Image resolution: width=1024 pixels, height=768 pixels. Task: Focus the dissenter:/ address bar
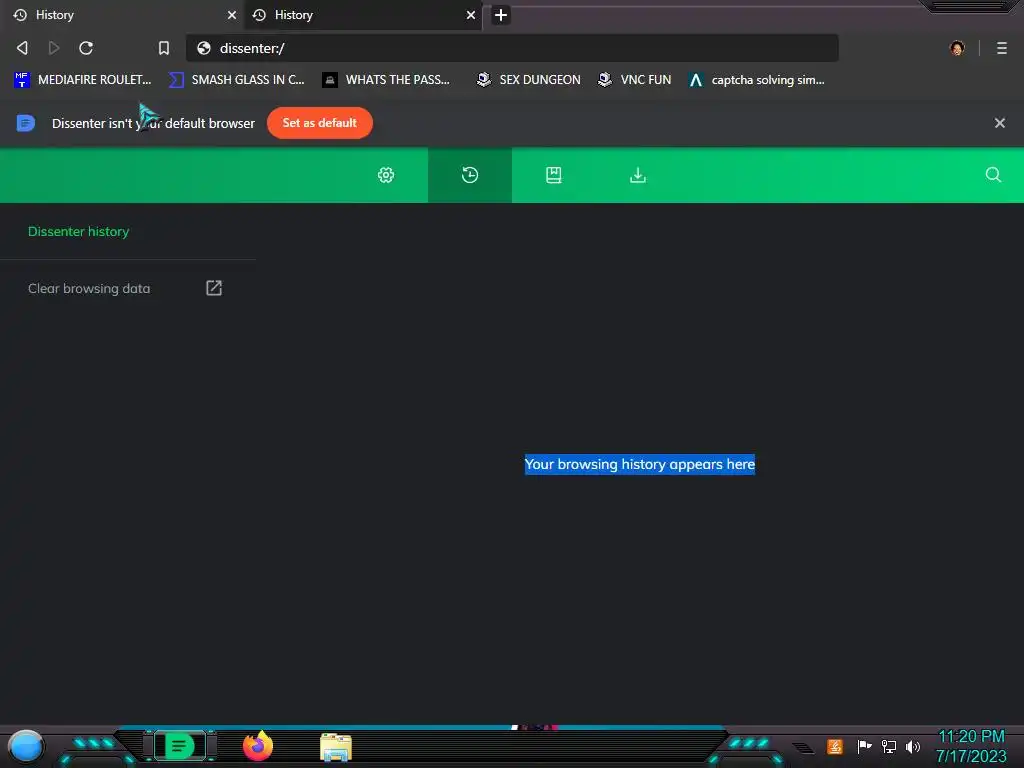512,48
